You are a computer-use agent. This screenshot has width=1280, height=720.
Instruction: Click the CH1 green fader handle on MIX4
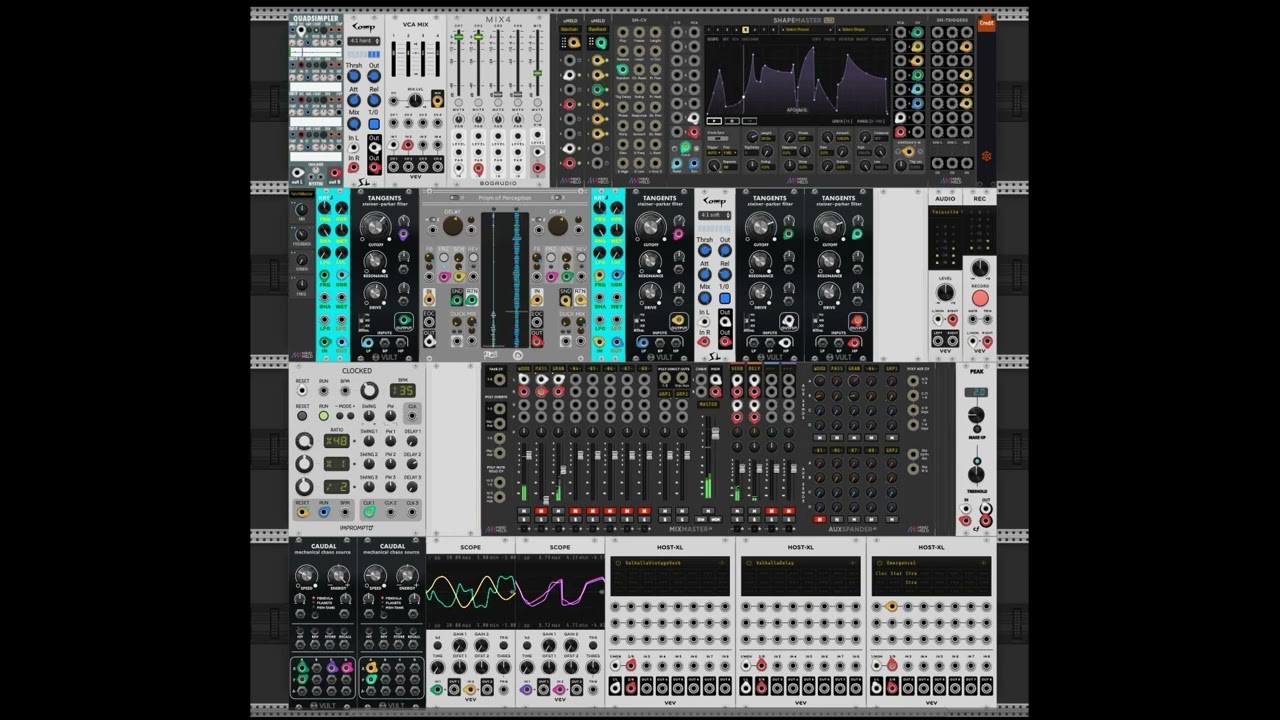coord(459,37)
